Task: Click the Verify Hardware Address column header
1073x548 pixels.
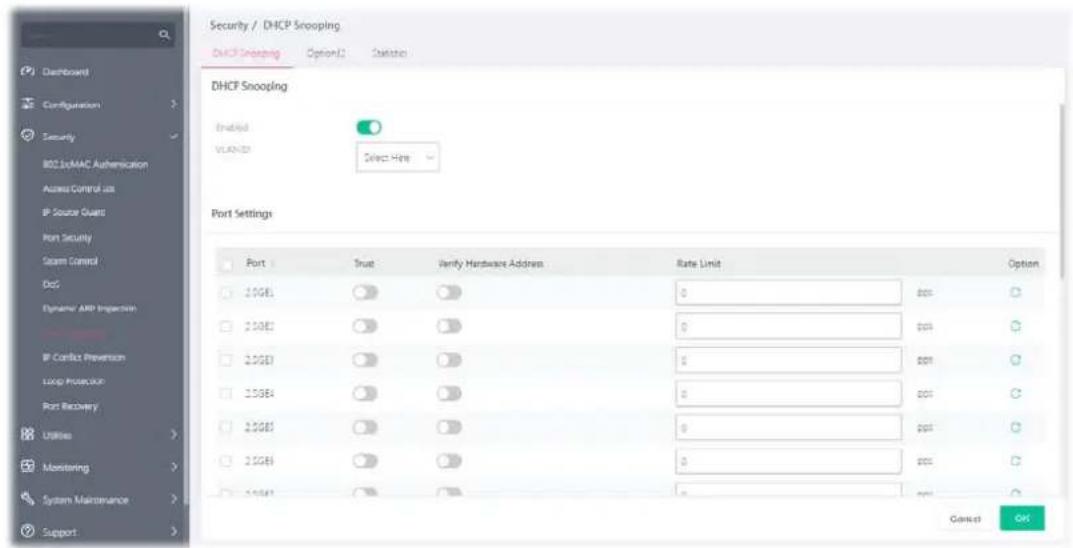Action: [x=491, y=264]
